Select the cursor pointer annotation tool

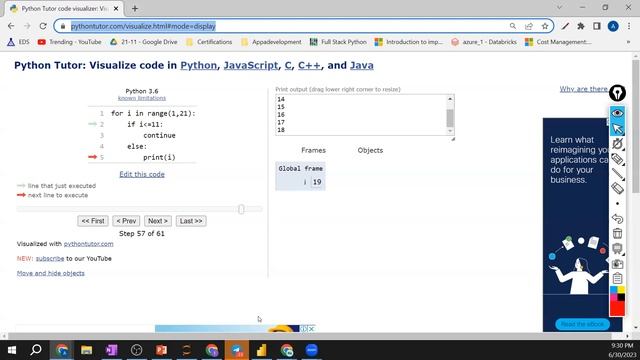617,129
